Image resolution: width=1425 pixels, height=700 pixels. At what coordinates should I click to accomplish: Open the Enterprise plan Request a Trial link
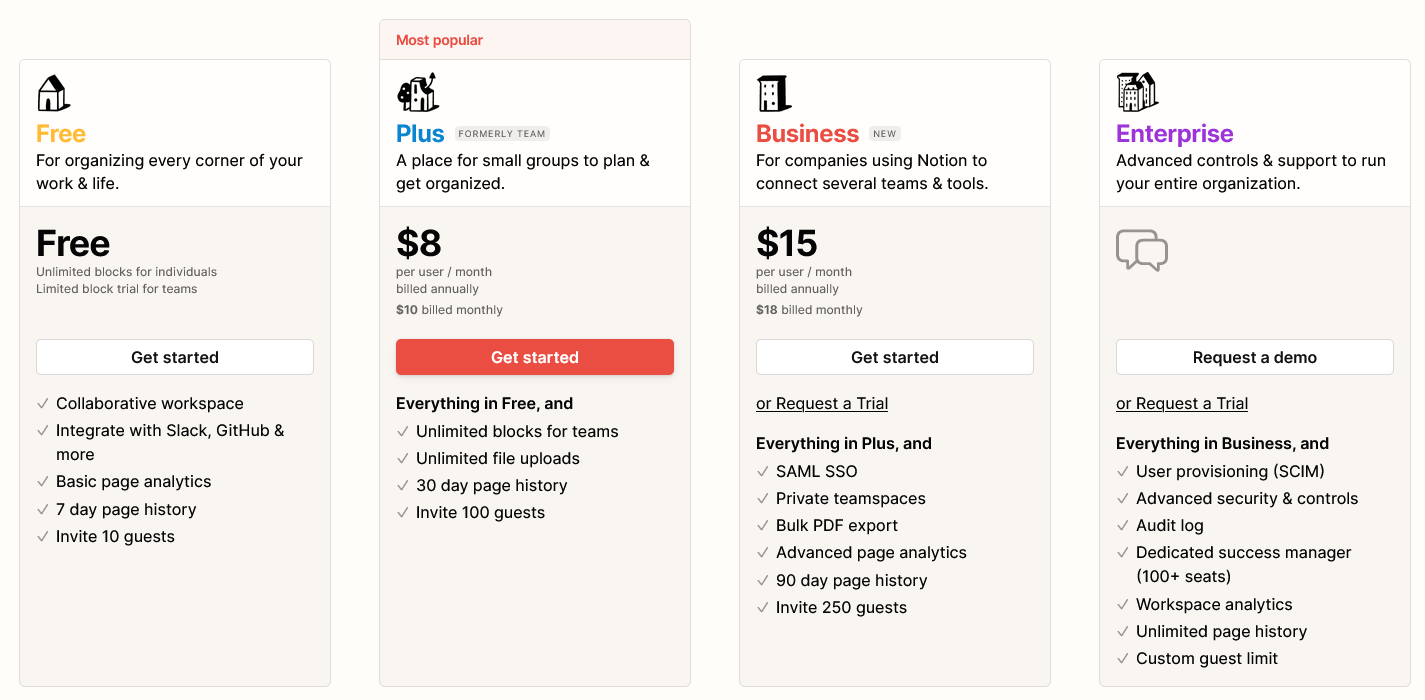(x=1182, y=404)
